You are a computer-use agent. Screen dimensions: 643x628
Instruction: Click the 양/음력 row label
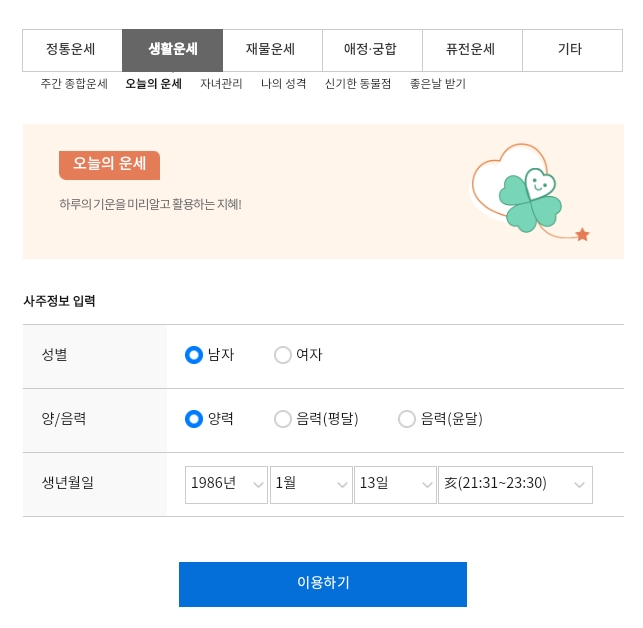pos(64,419)
